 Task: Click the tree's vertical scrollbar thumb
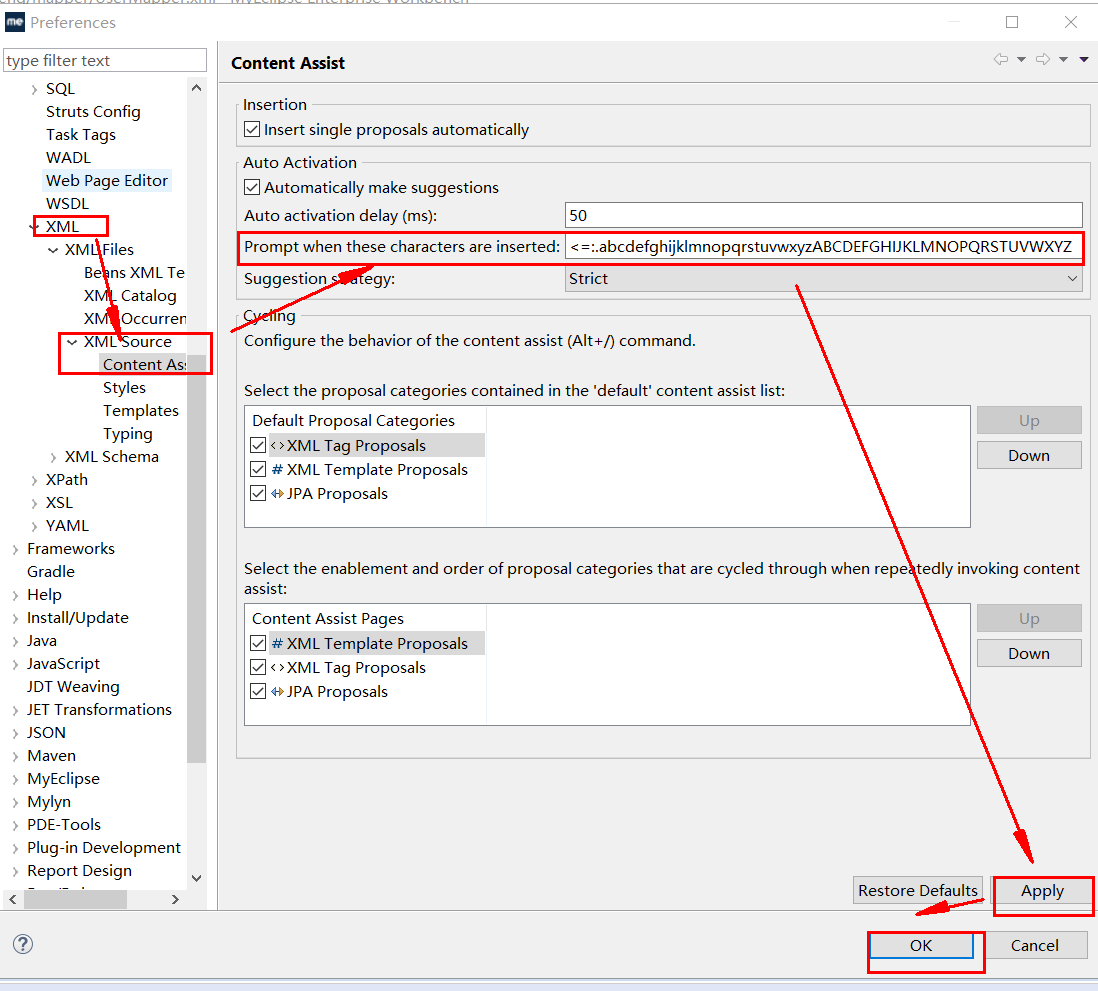click(x=197, y=559)
